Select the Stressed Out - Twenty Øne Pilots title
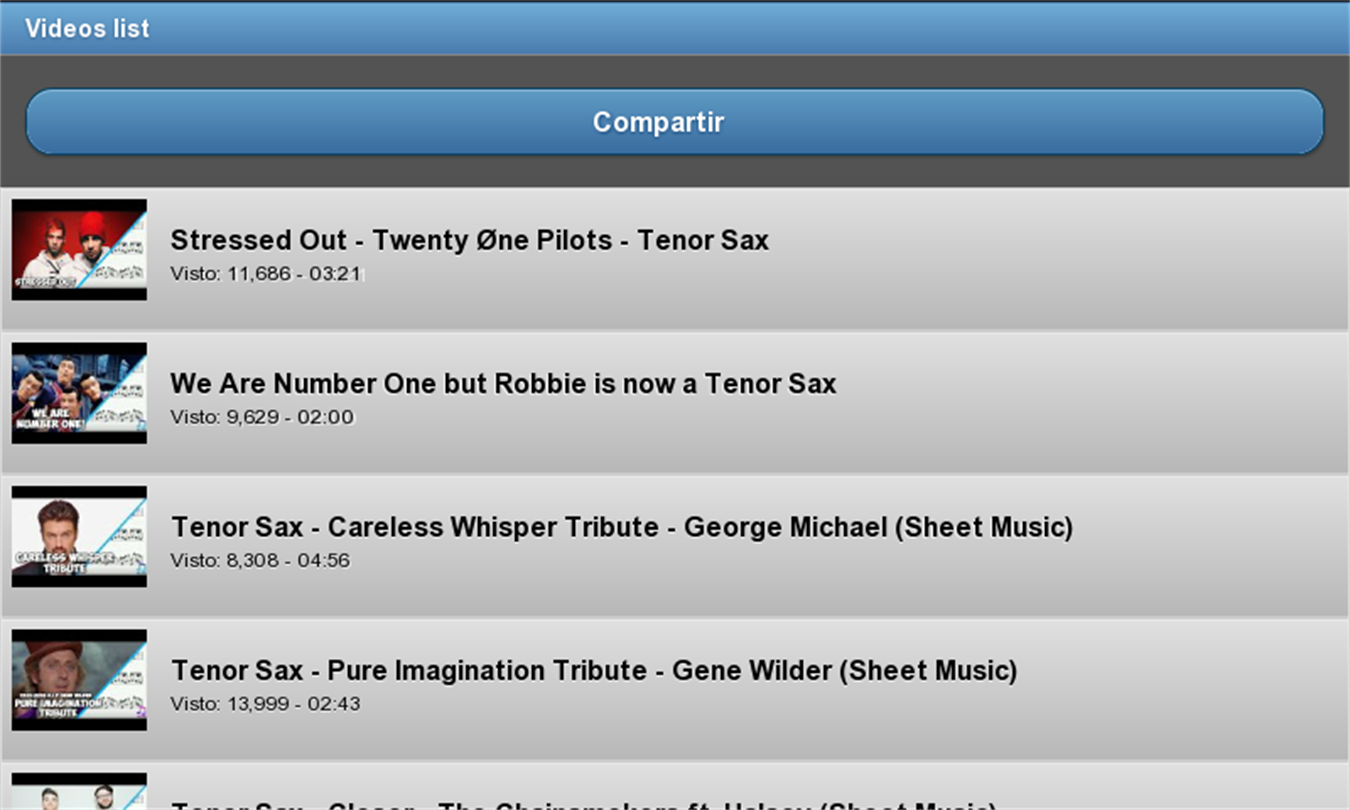This screenshot has height=810, width=1350. click(x=469, y=240)
